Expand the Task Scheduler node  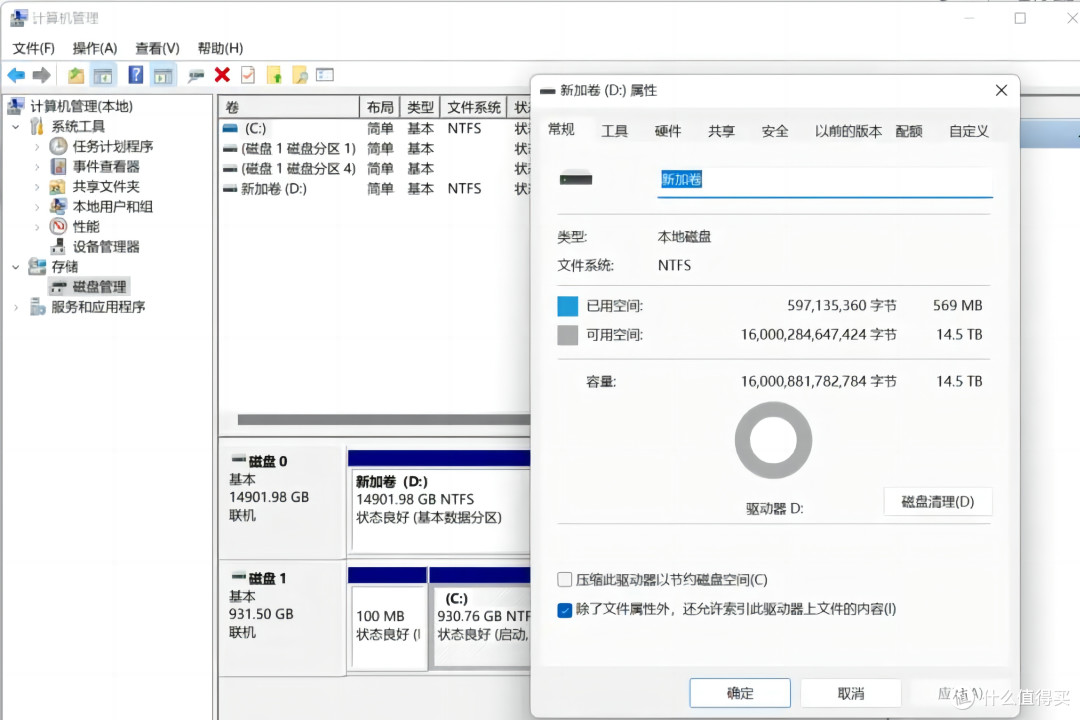point(37,147)
